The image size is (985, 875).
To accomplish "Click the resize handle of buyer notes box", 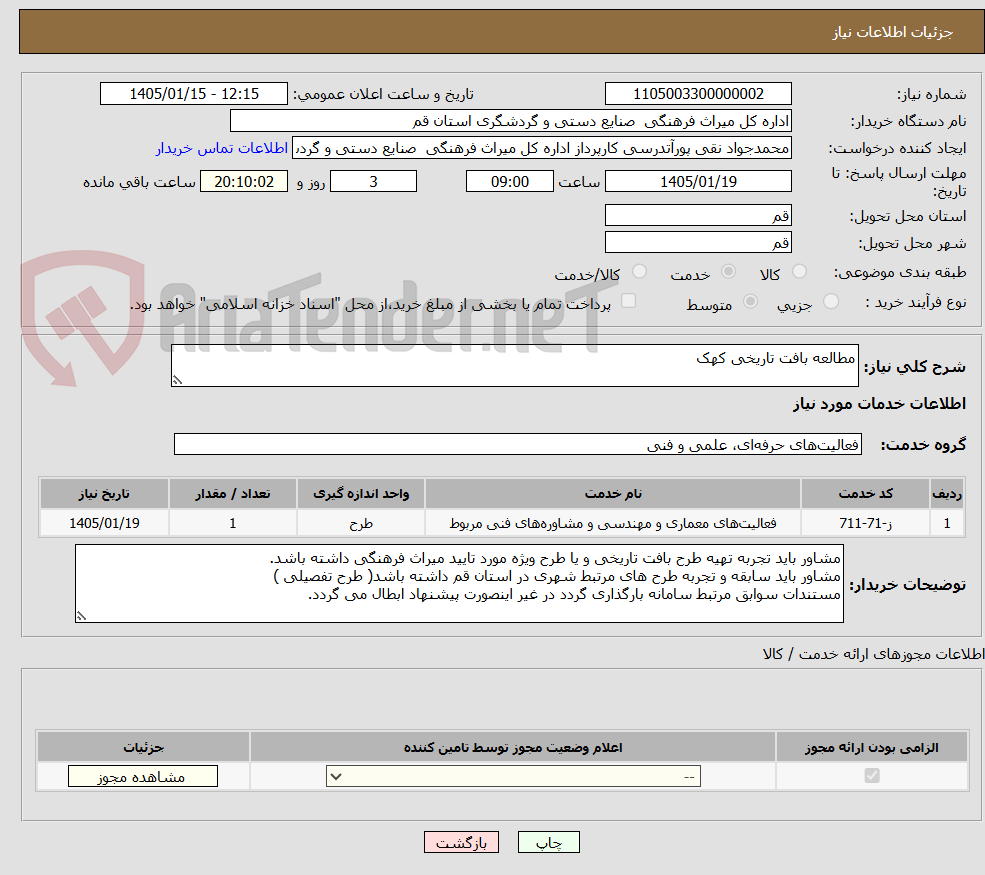I will tap(81, 616).
